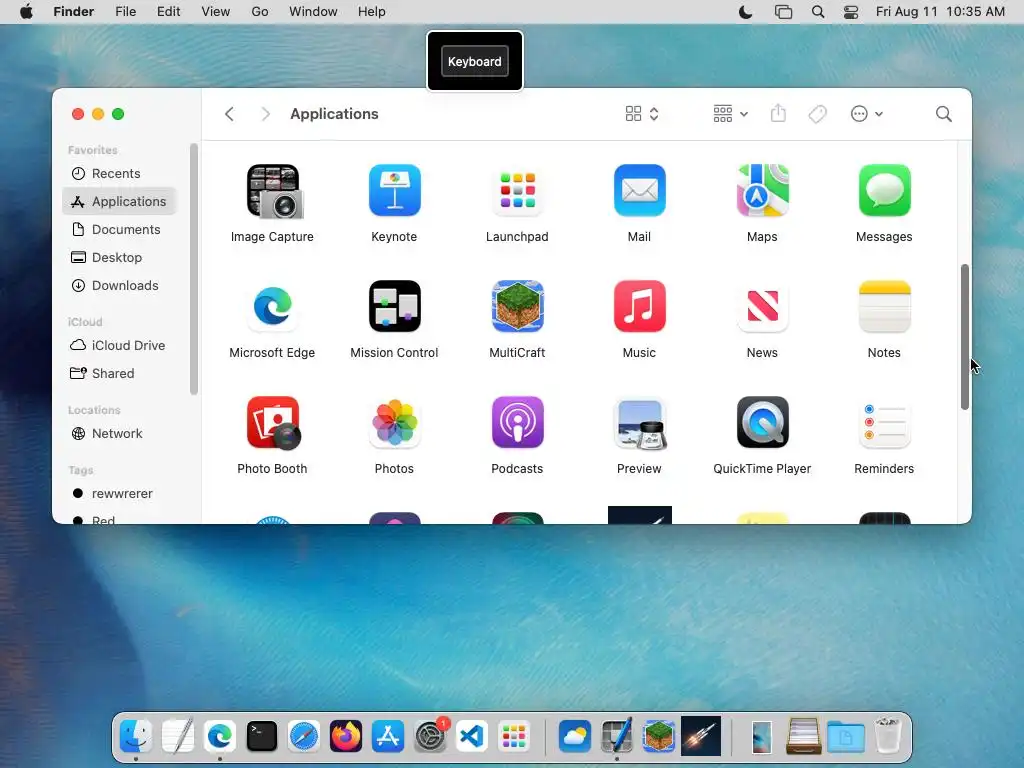Select the Reminders app icon
Screen dimensions: 1024x768
(x=884, y=423)
